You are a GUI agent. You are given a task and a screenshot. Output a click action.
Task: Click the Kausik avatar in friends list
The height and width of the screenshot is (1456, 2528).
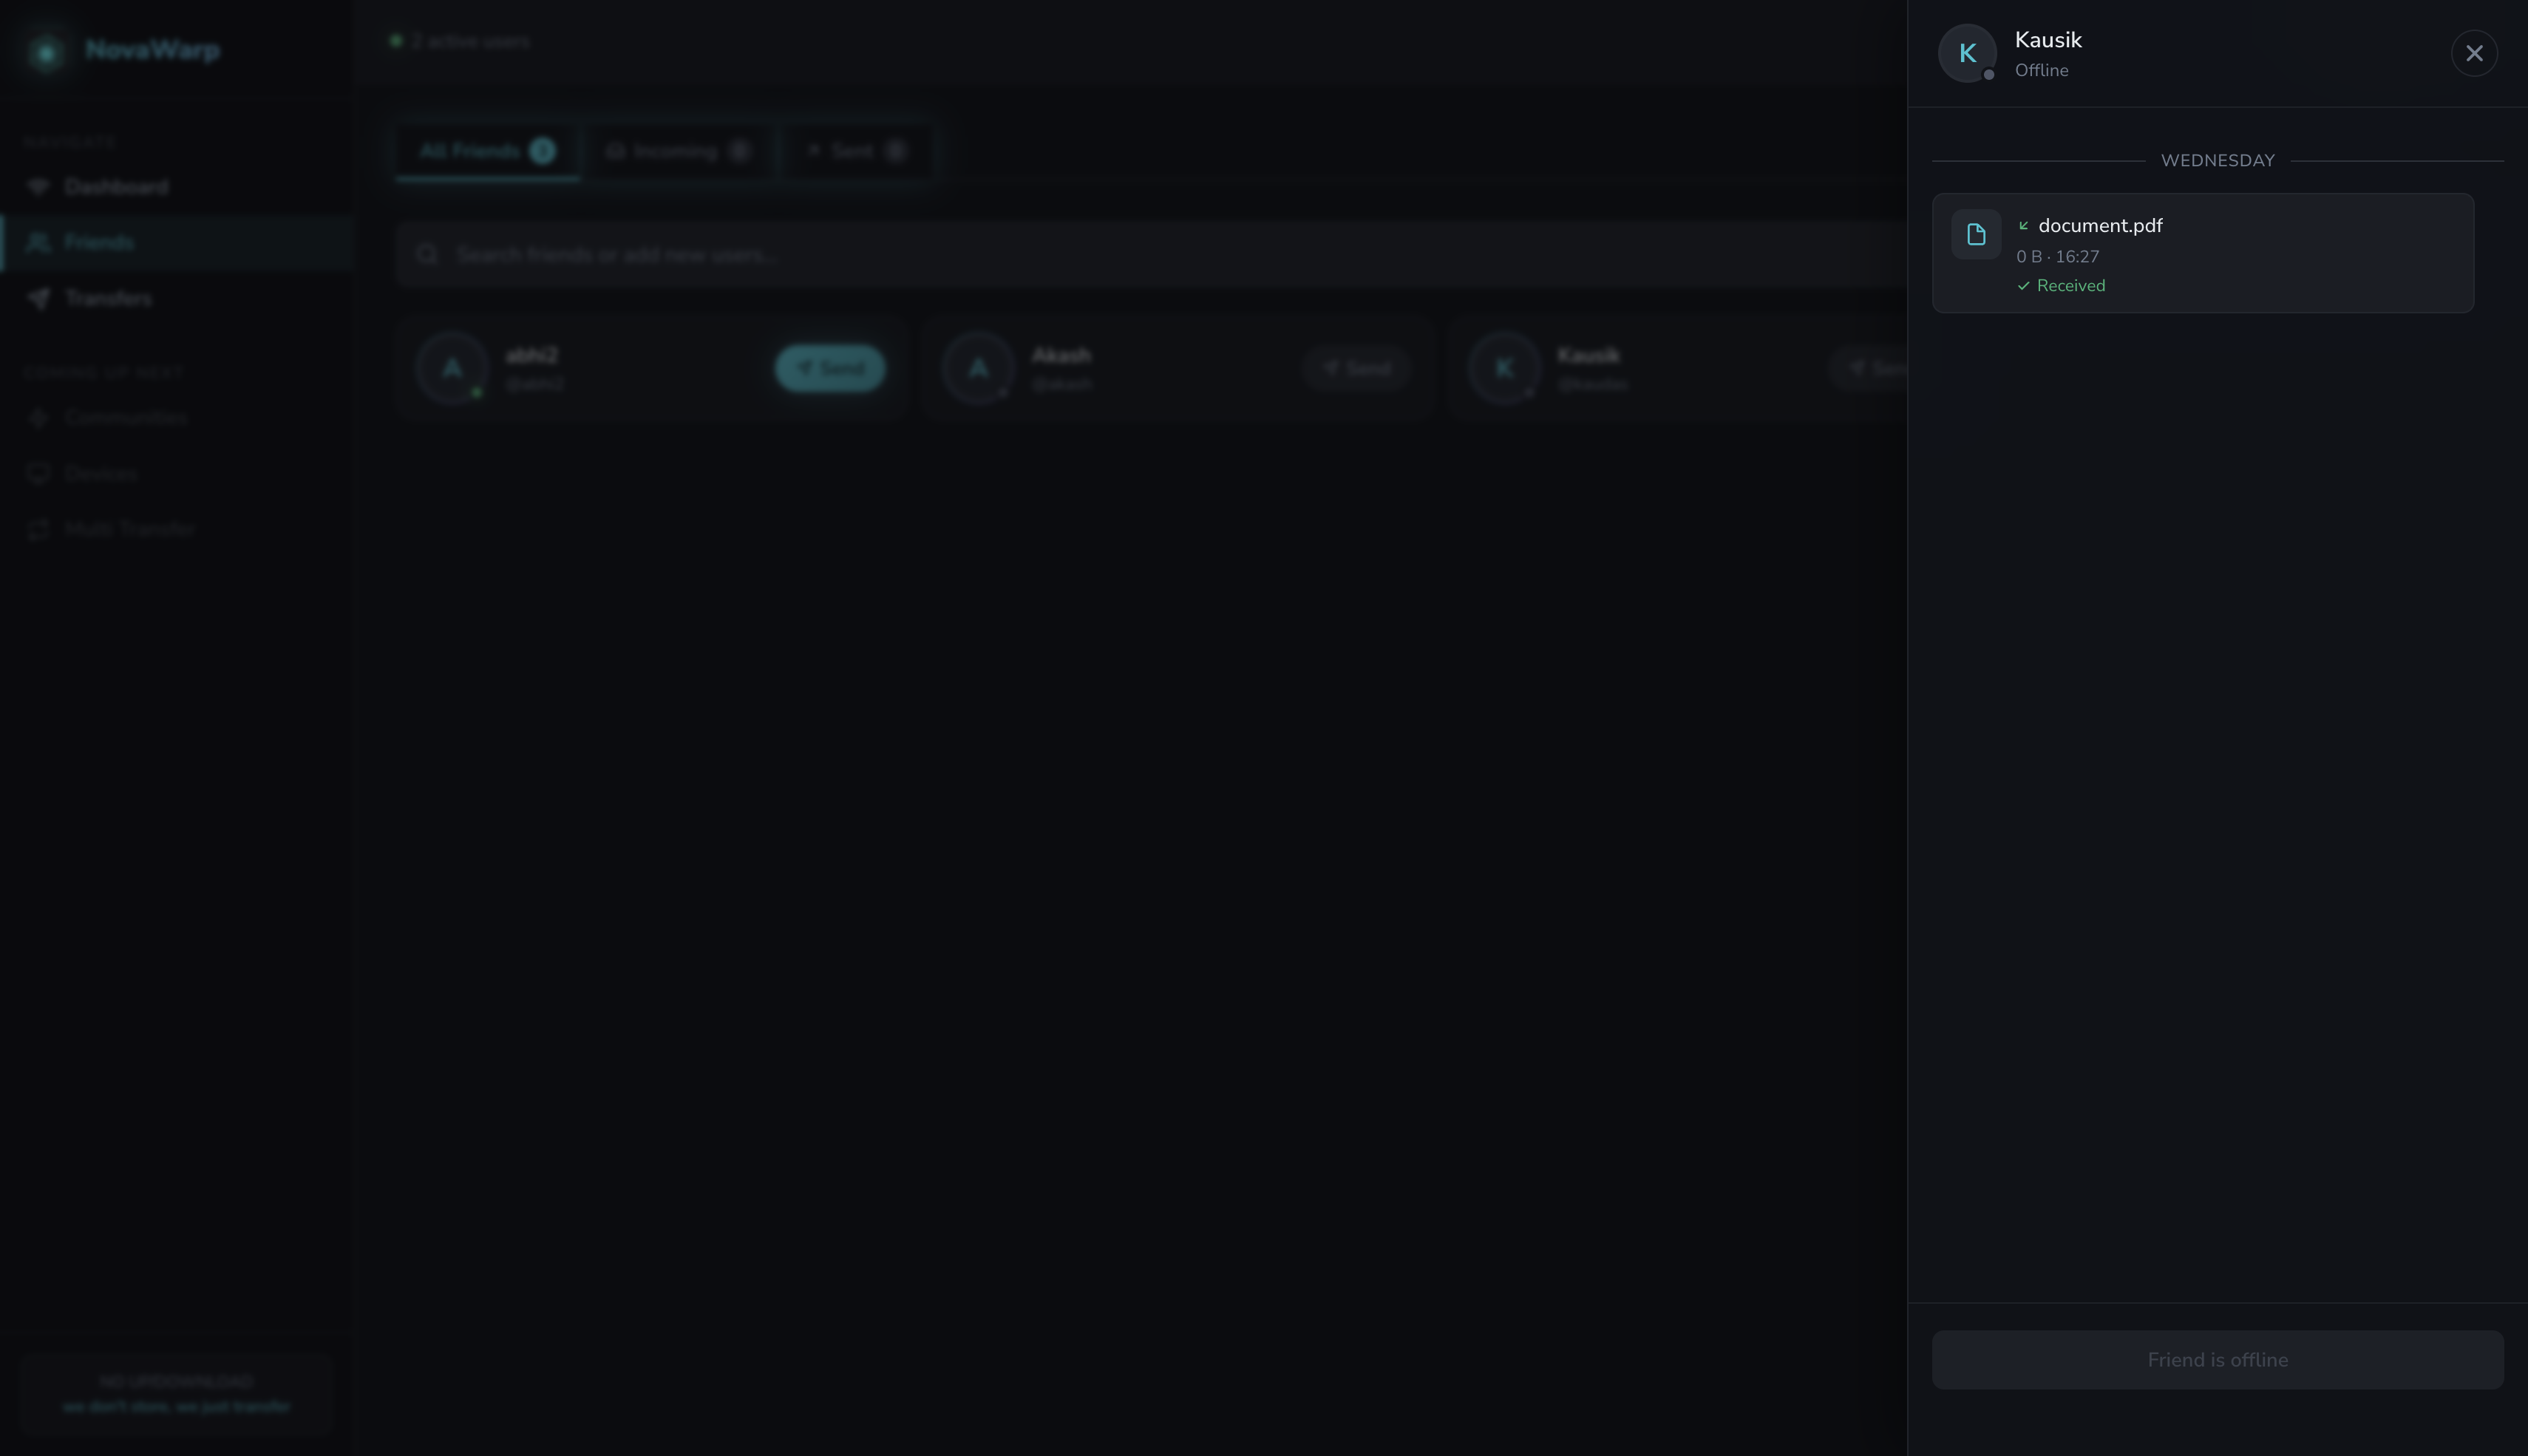pyautogui.click(x=1504, y=368)
